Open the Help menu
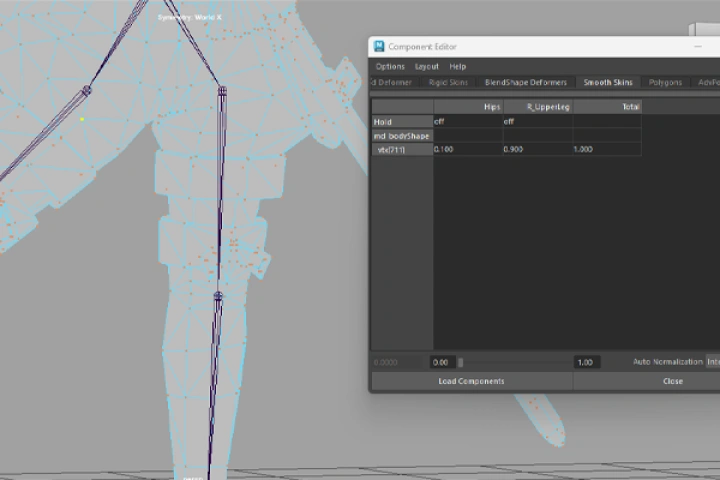Screen dimensions: 720x480 (x=457, y=67)
